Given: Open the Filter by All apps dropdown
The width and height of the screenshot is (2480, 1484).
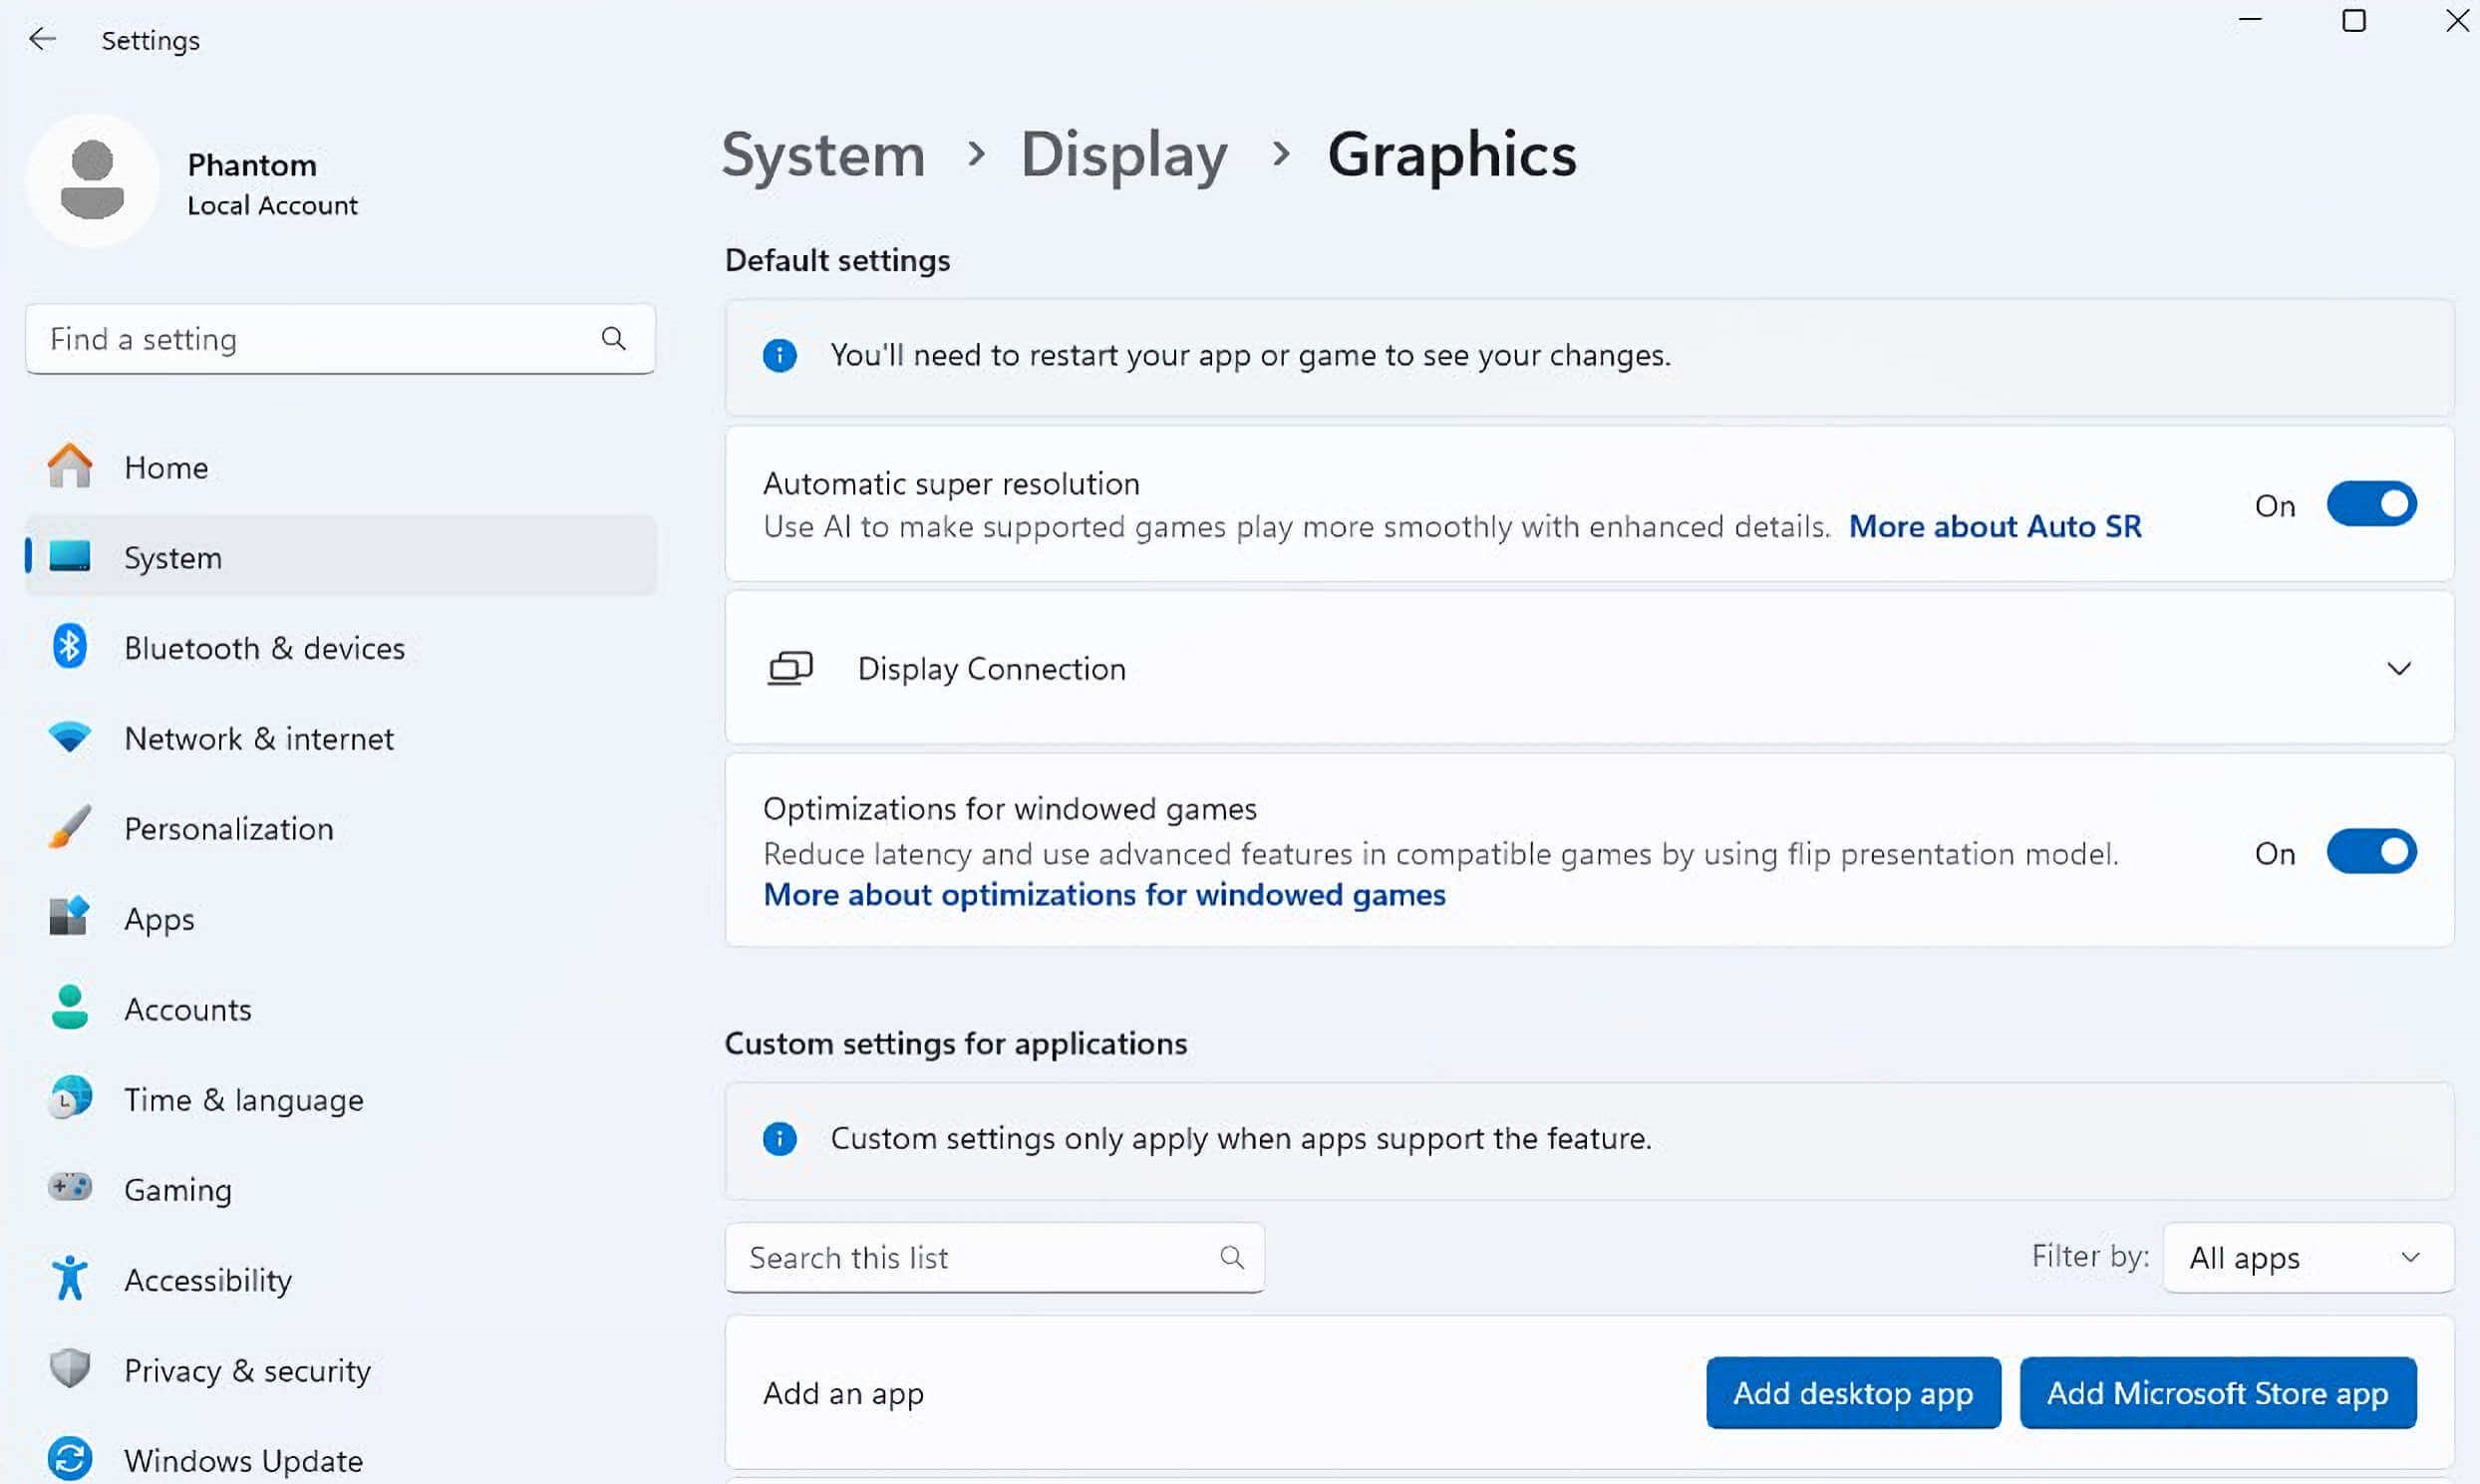Looking at the screenshot, I should click(2308, 1257).
